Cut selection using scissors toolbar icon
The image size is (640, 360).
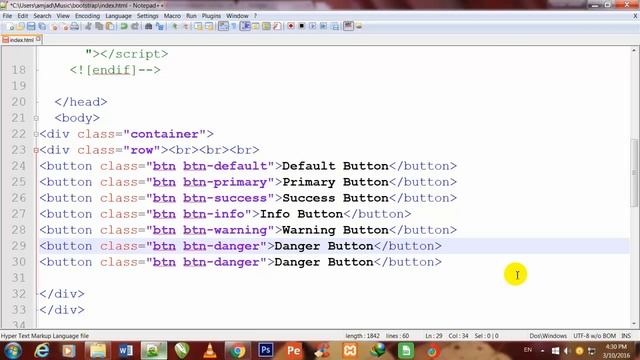coord(88,27)
